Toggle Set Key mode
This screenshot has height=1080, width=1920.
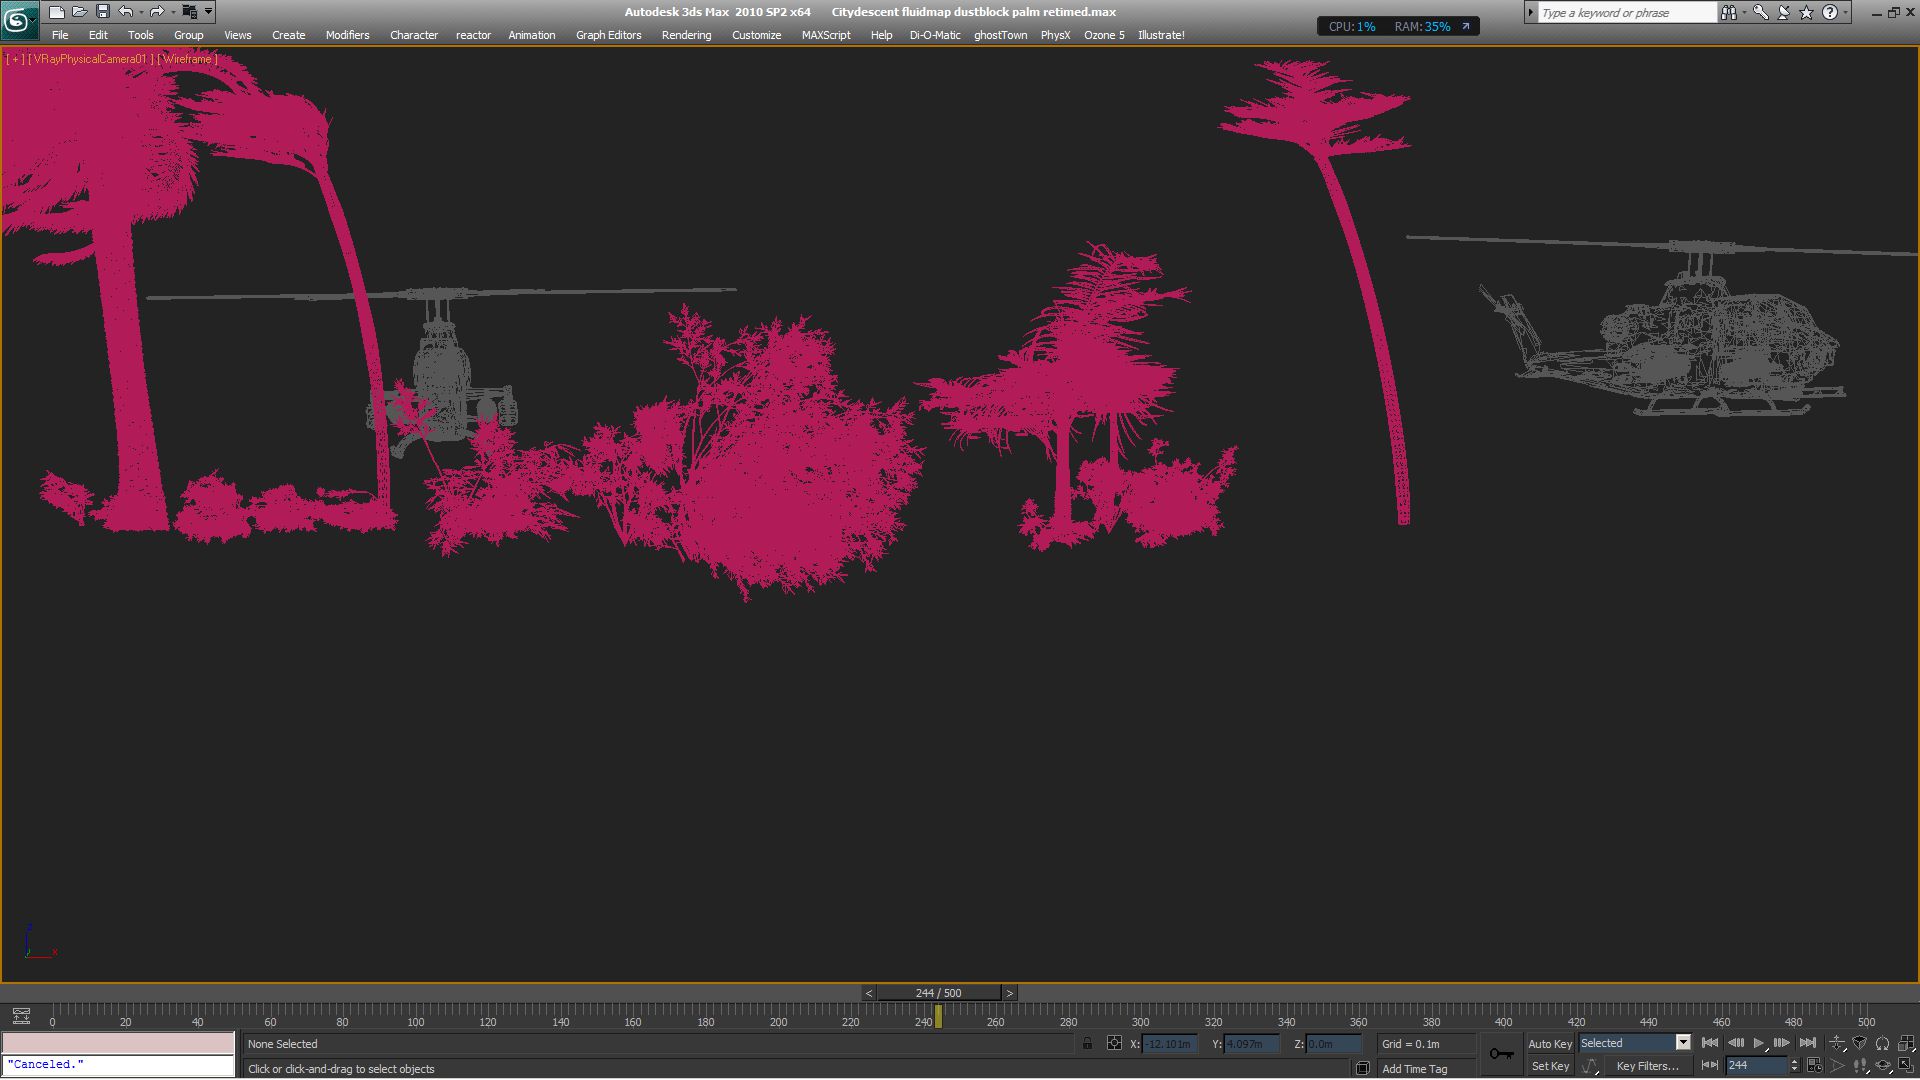pos(1549,1066)
